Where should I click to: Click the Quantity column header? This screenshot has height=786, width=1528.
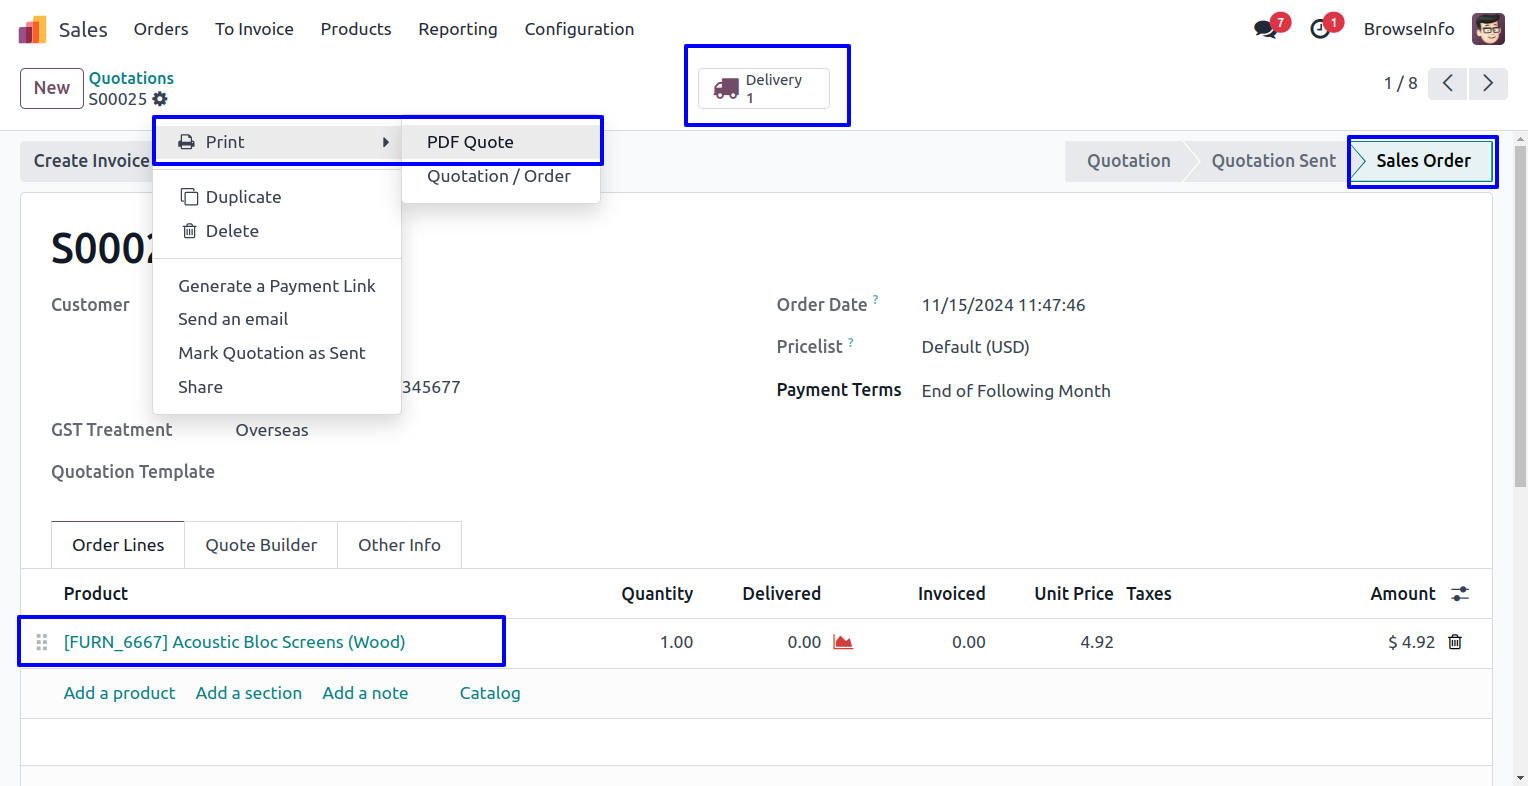tap(657, 594)
